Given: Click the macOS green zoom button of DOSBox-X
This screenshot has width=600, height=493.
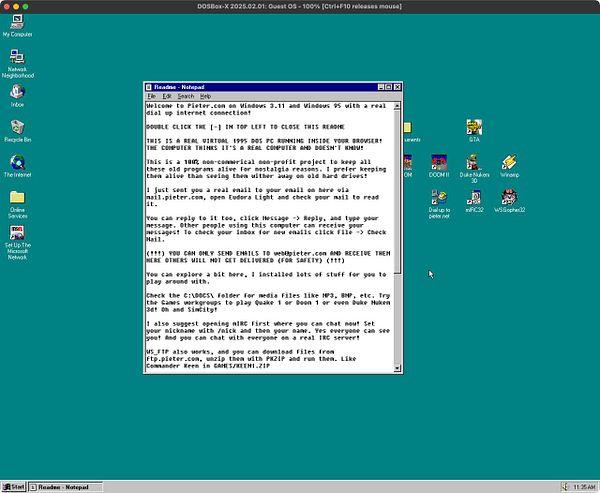Looking at the screenshot, I should (25, 7).
